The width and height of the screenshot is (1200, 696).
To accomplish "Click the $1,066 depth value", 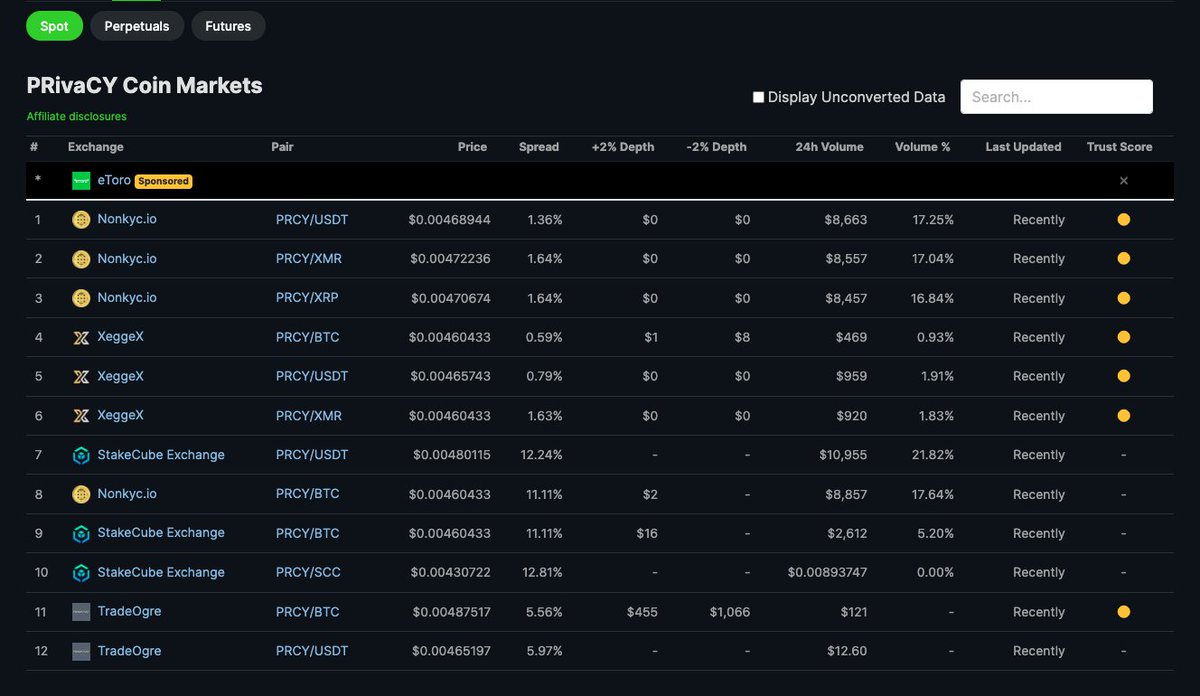I will (729, 612).
